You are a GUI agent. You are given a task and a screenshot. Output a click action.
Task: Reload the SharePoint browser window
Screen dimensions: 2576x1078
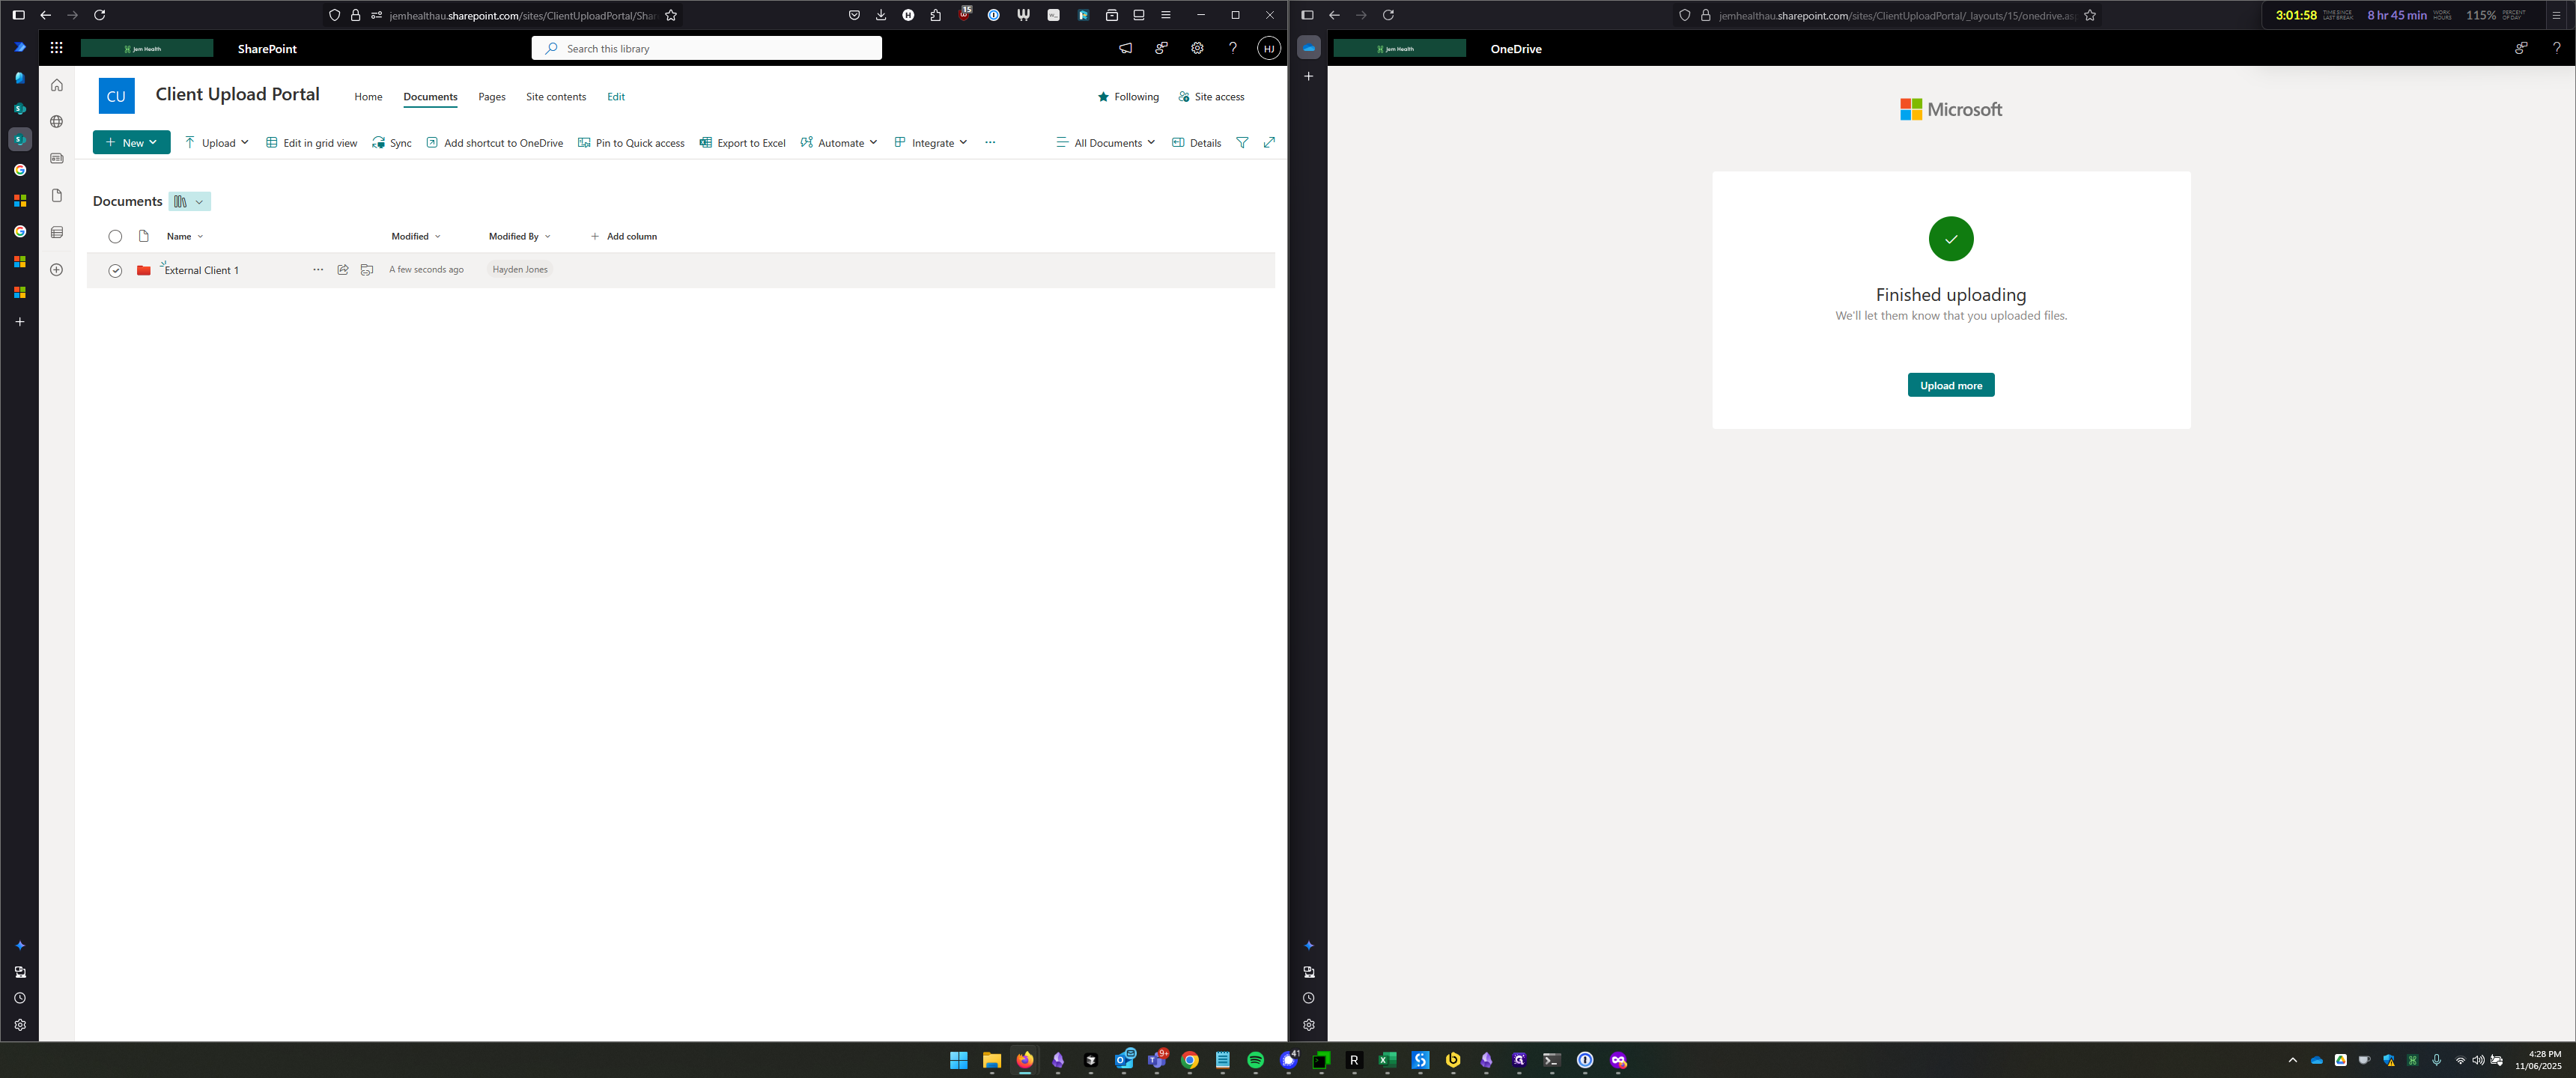pyautogui.click(x=99, y=15)
